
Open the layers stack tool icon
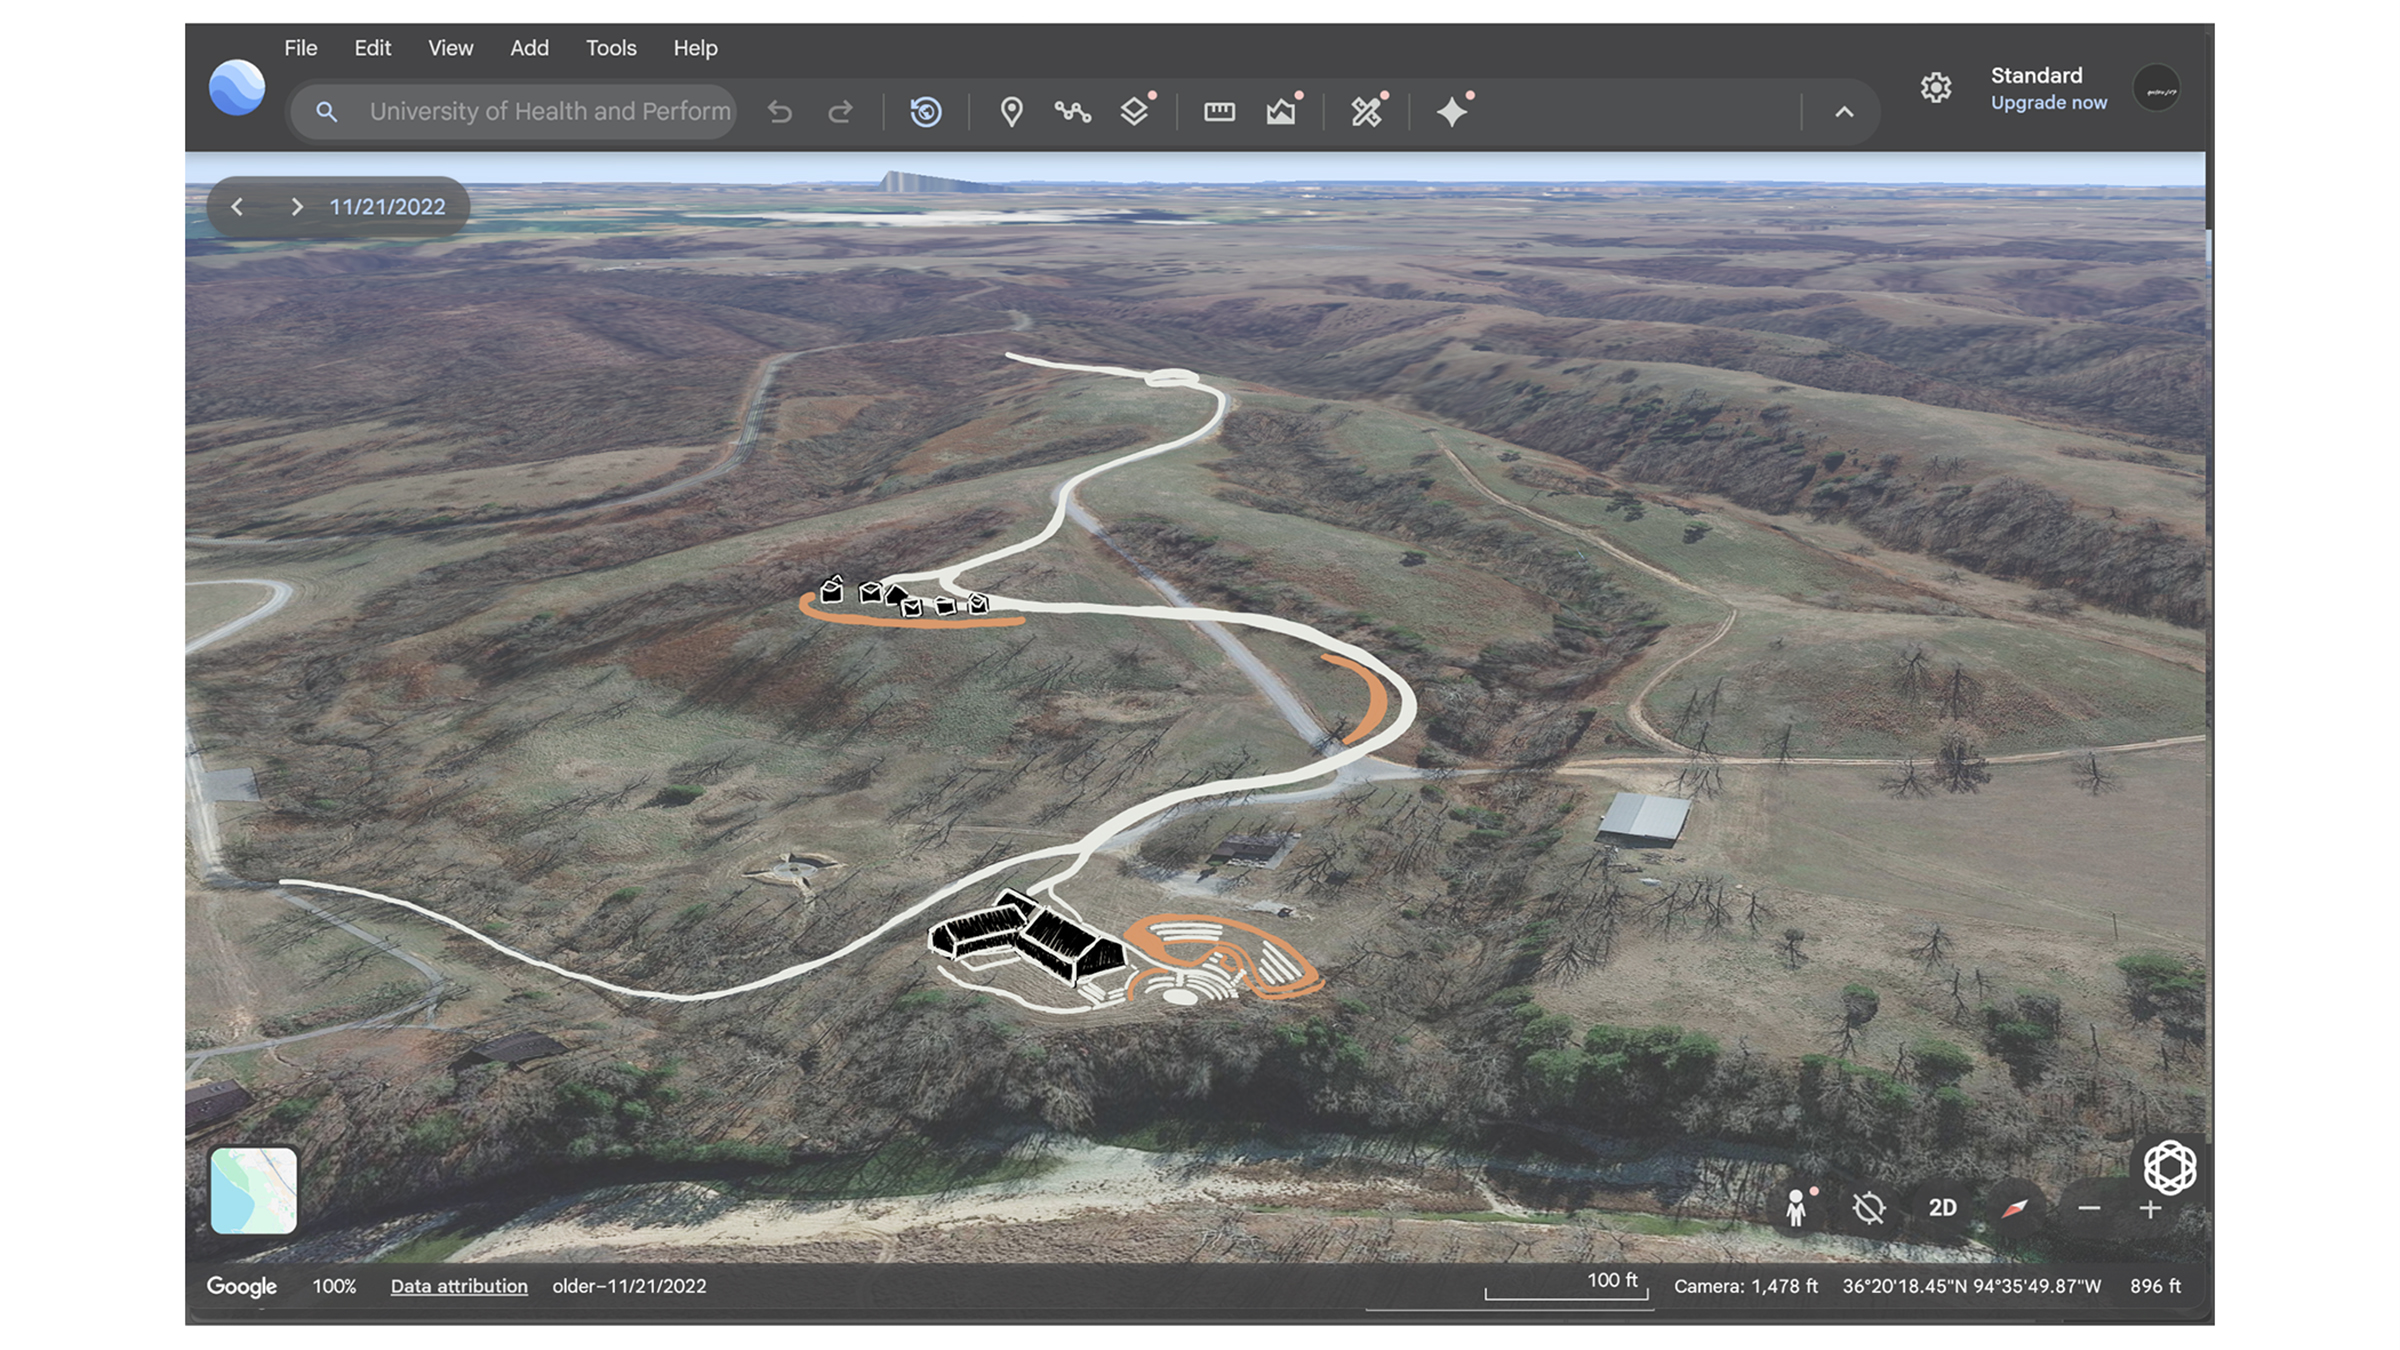(x=1134, y=111)
